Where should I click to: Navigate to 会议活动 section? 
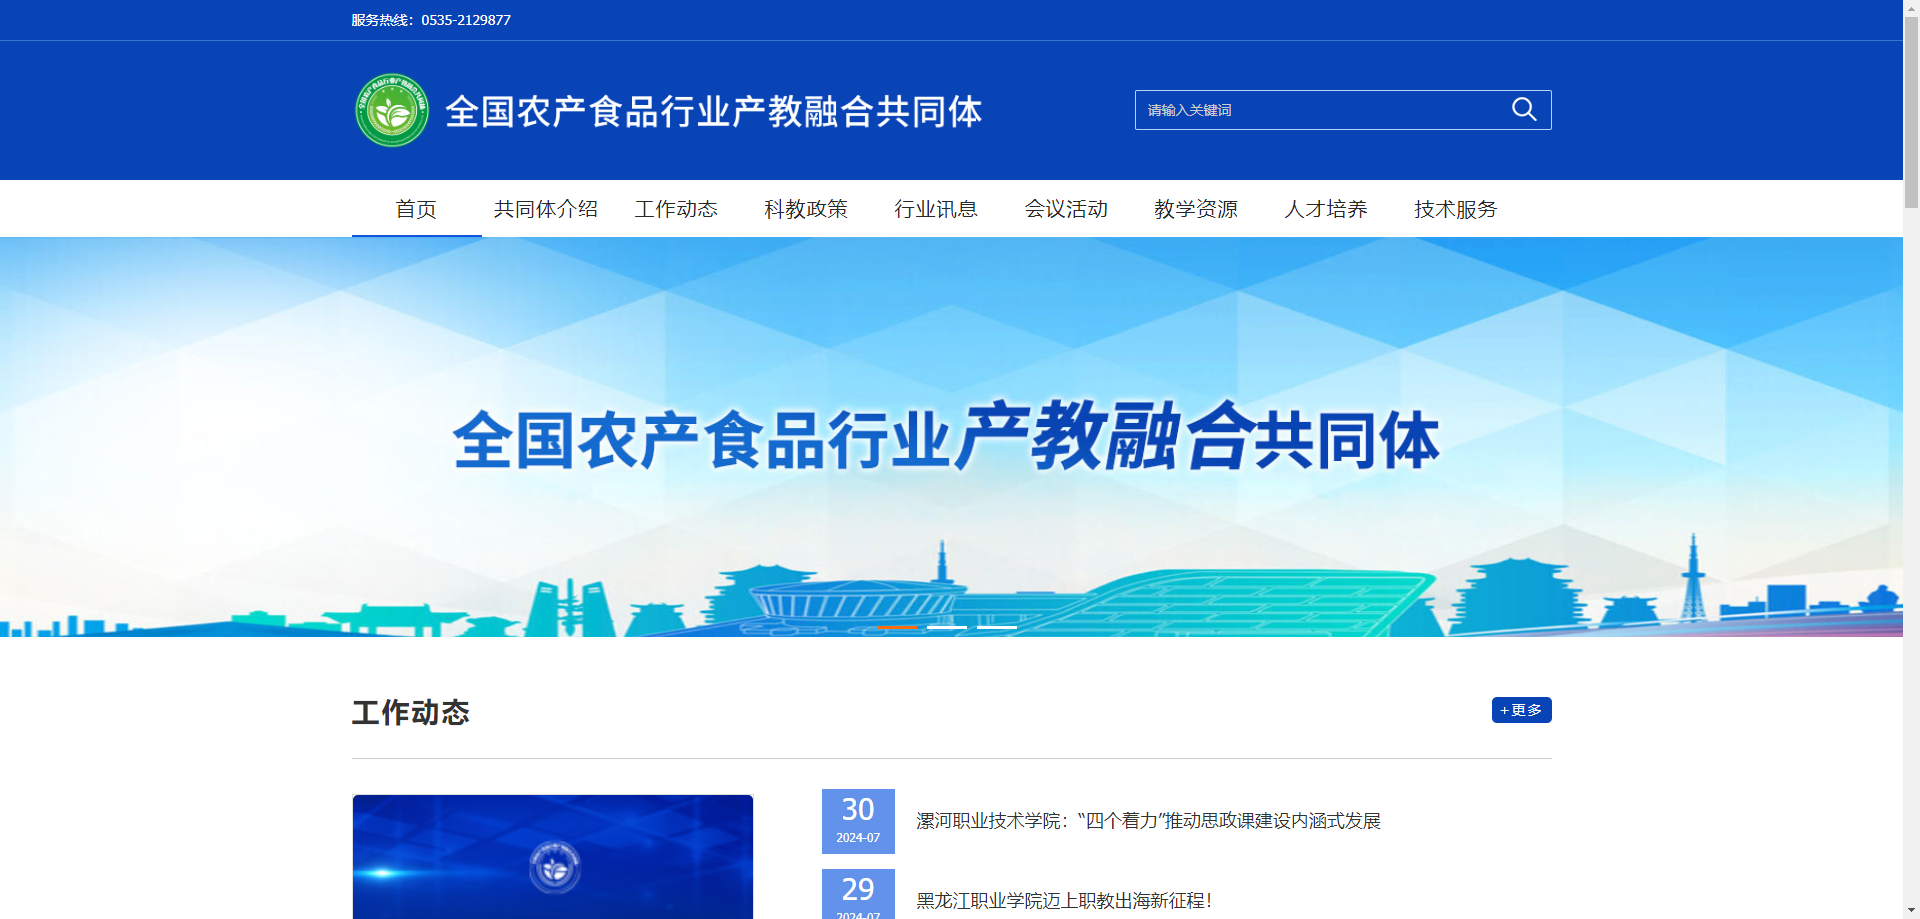point(1066,209)
